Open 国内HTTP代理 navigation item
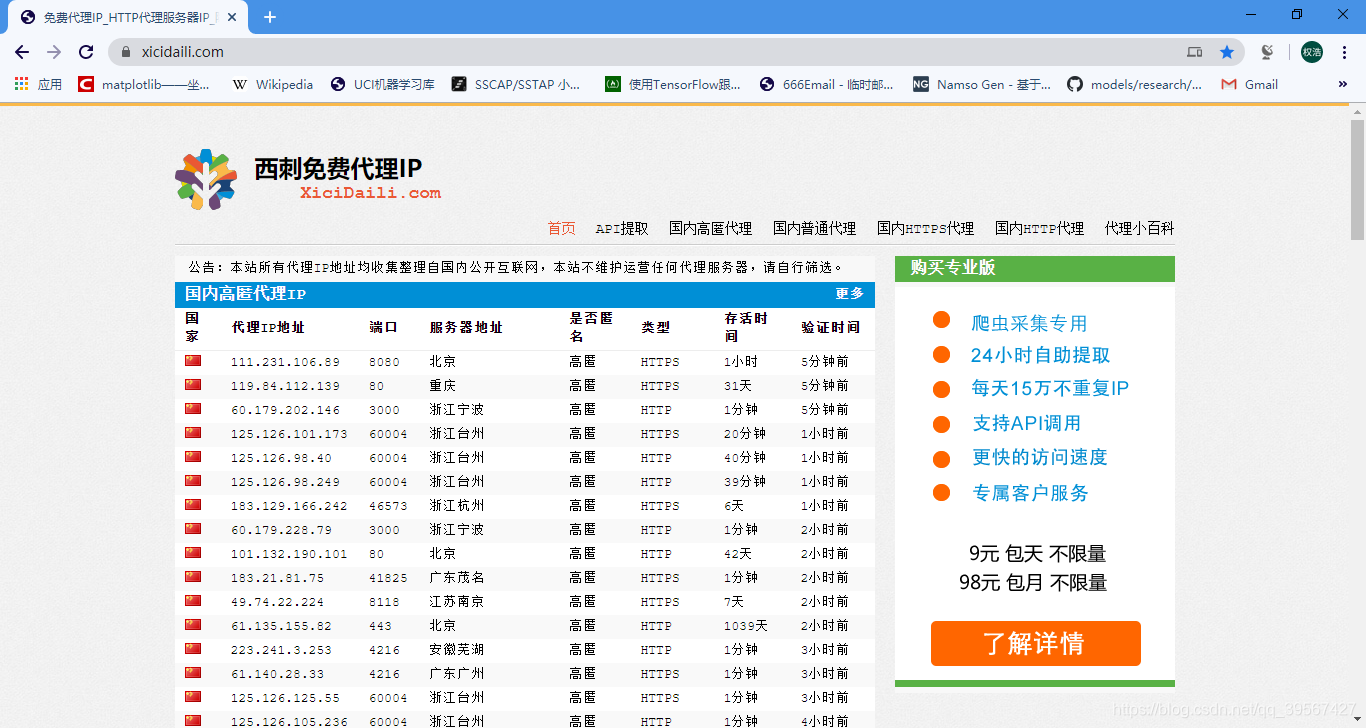This screenshot has height=728, width=1366. [1039, 228]
